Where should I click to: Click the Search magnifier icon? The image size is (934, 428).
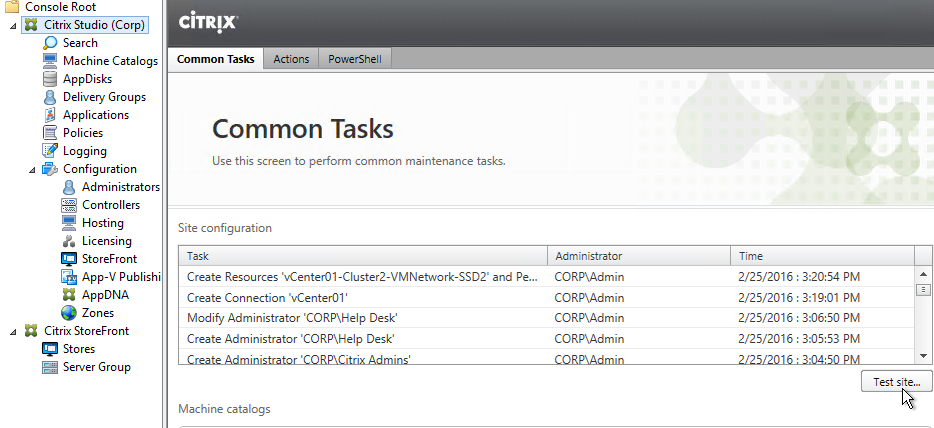tap(51, 43)
